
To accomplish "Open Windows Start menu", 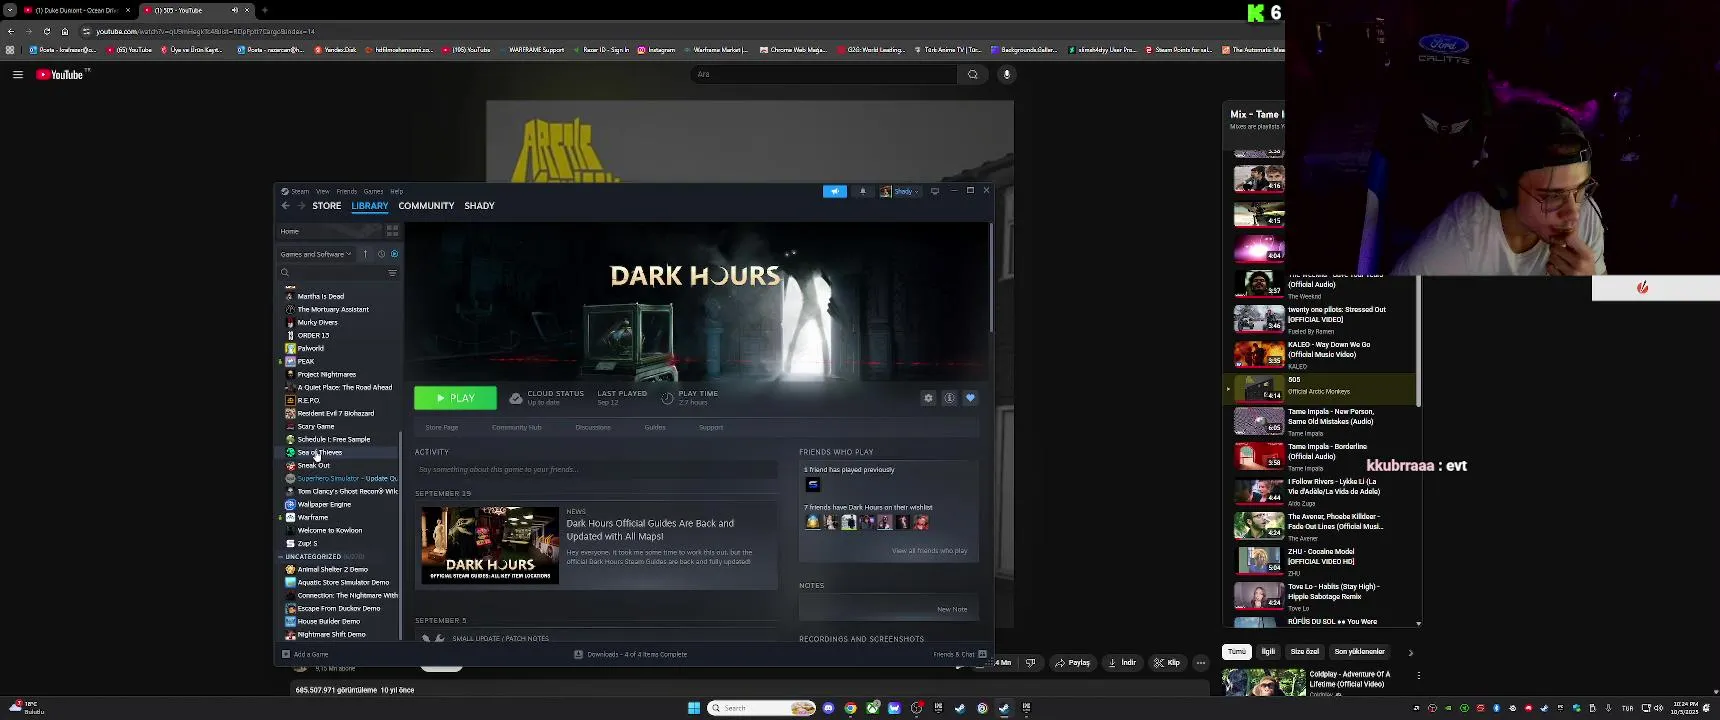I will click(694, 708).
